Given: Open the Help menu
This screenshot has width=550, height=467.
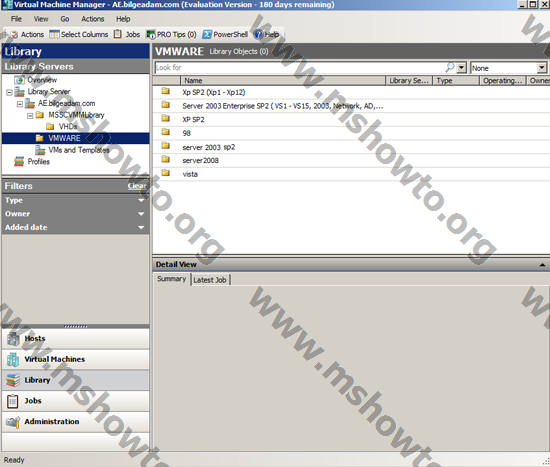Looking at the screenshot, I should pyautogui.click(x=123, y=19).
